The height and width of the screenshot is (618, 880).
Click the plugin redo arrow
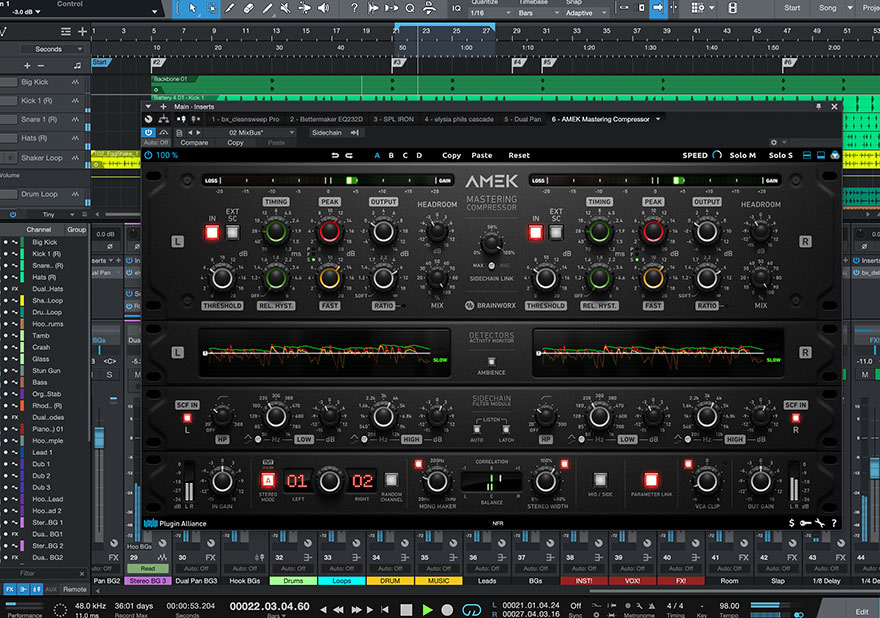pyautogui.click(x=349, y=155)
